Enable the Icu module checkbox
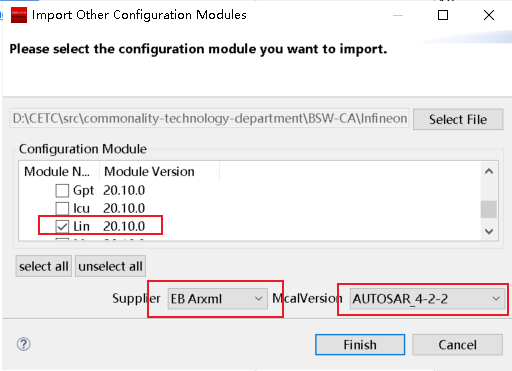The height and width of the screenshot is (371, 512). tap(62, 209)
